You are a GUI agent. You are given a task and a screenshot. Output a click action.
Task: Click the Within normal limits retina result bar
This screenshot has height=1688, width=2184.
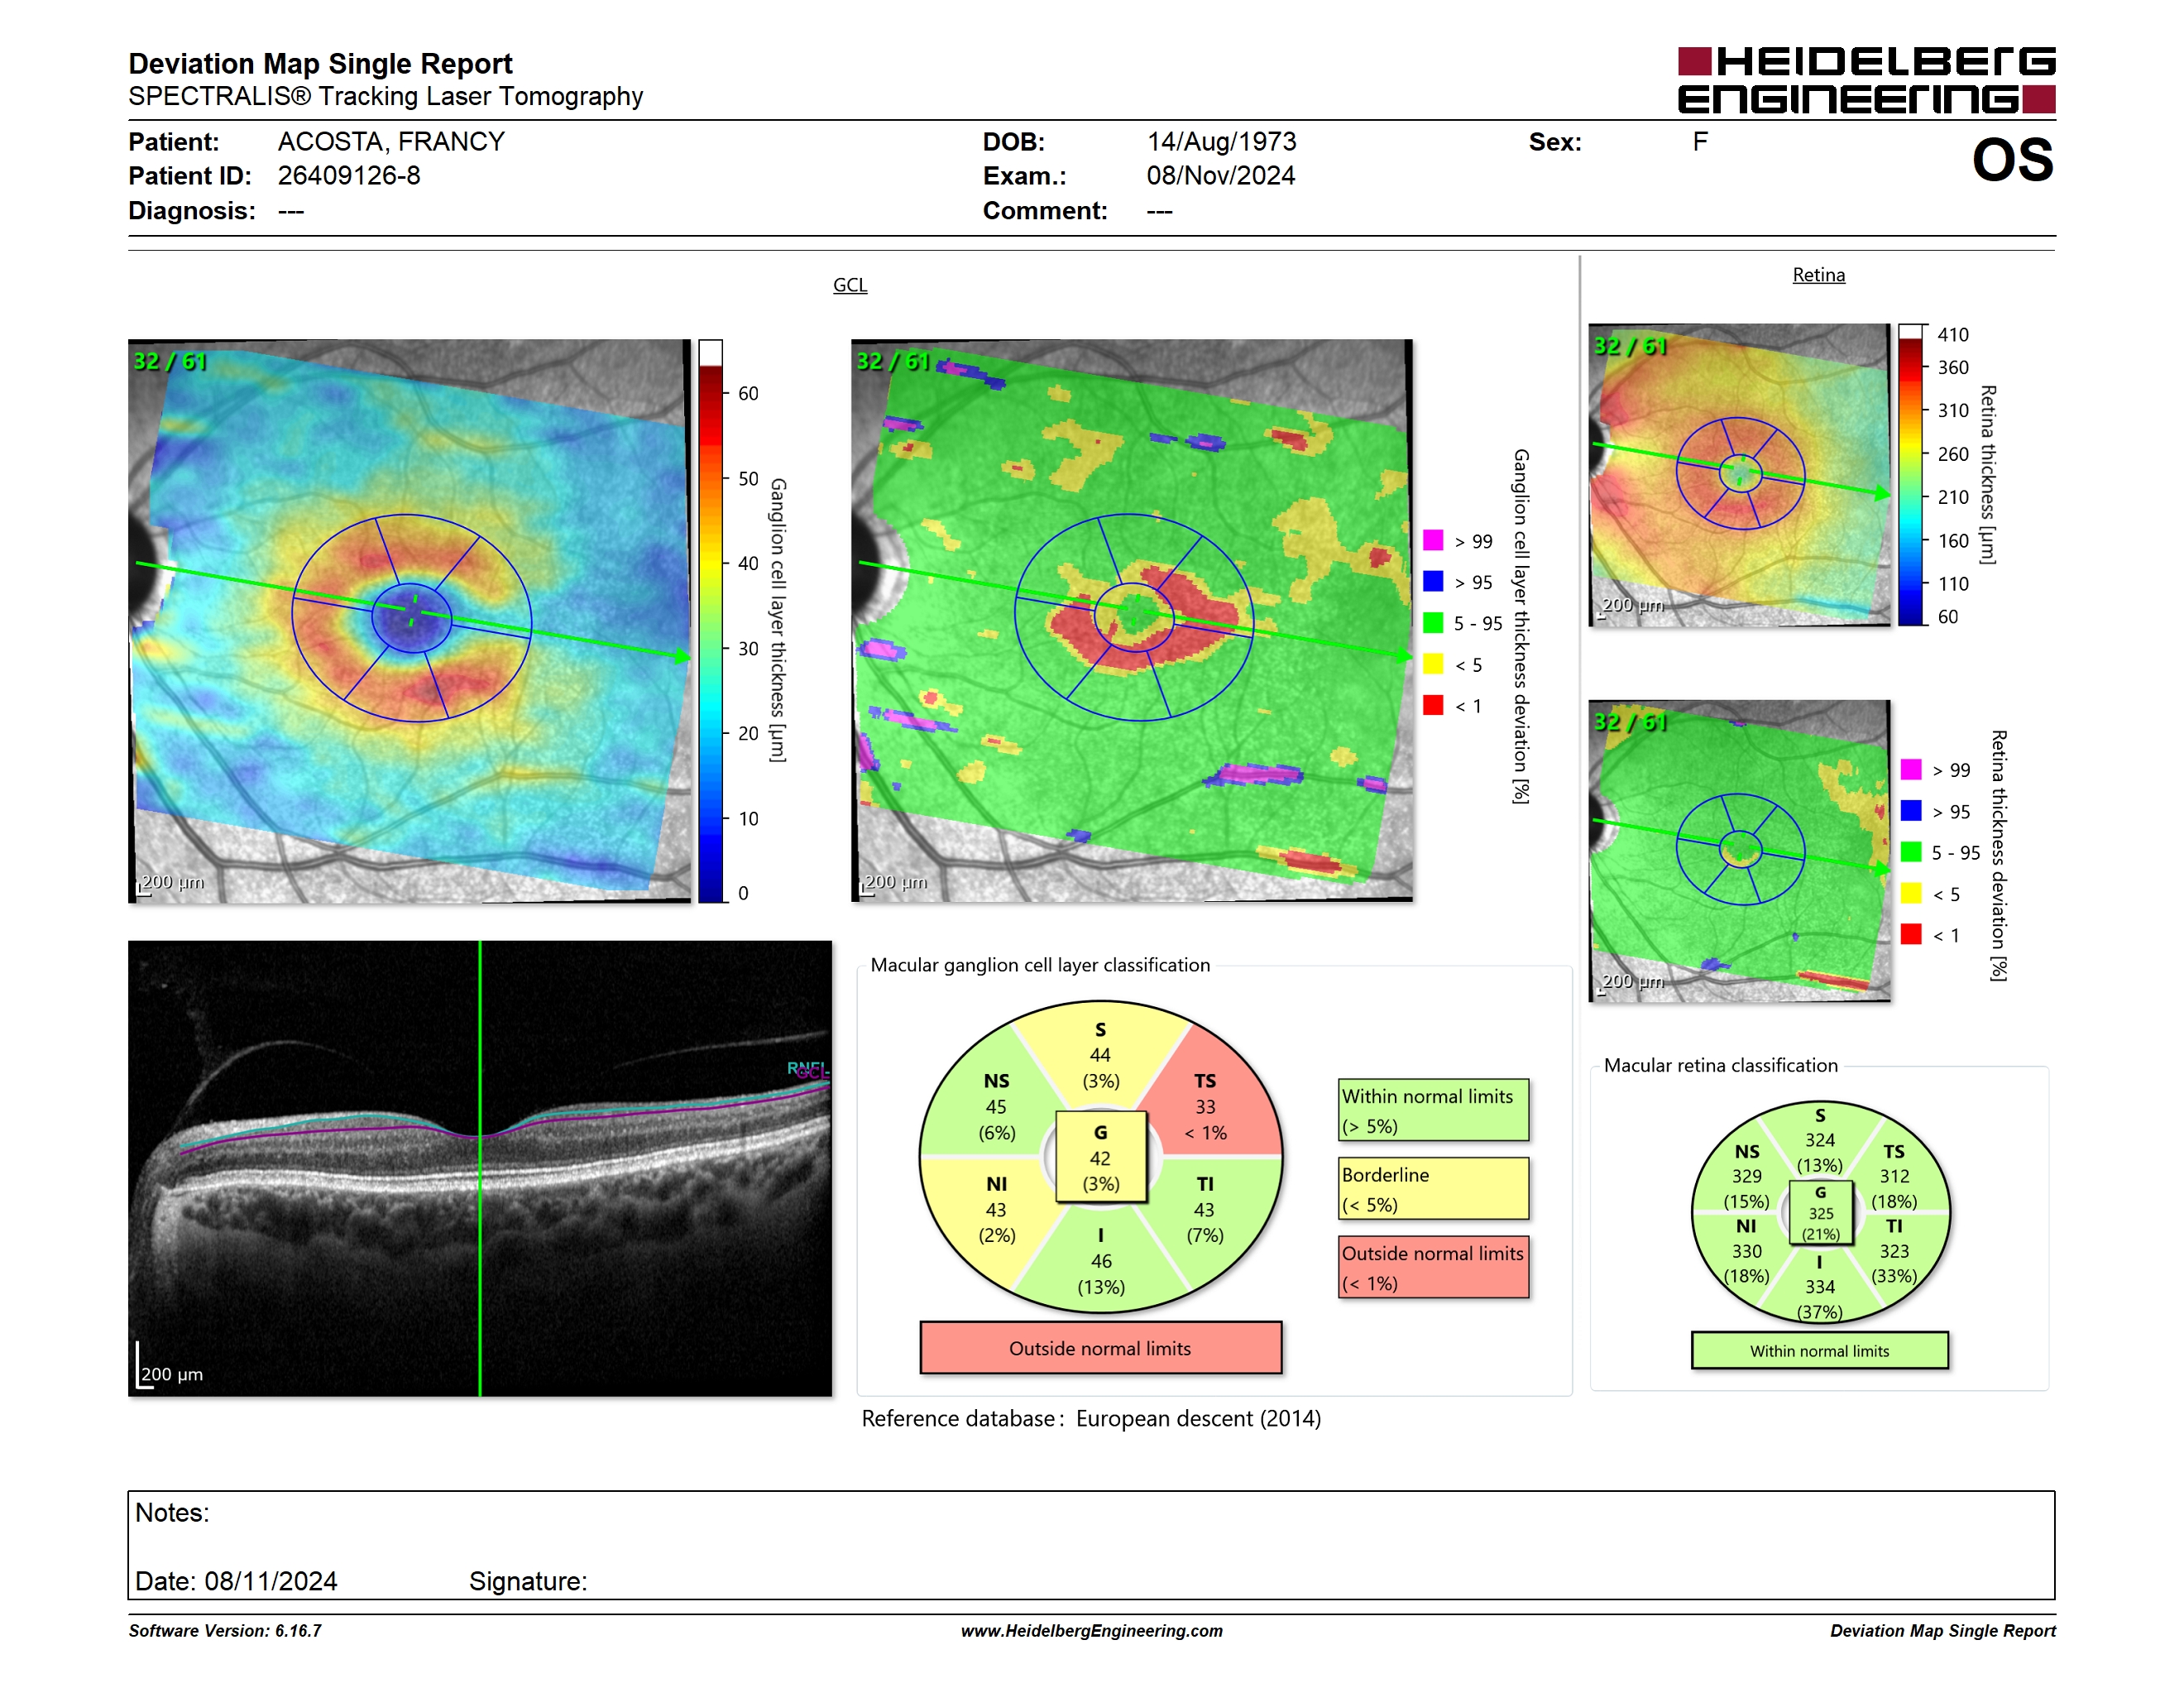click(1819, 1351)
